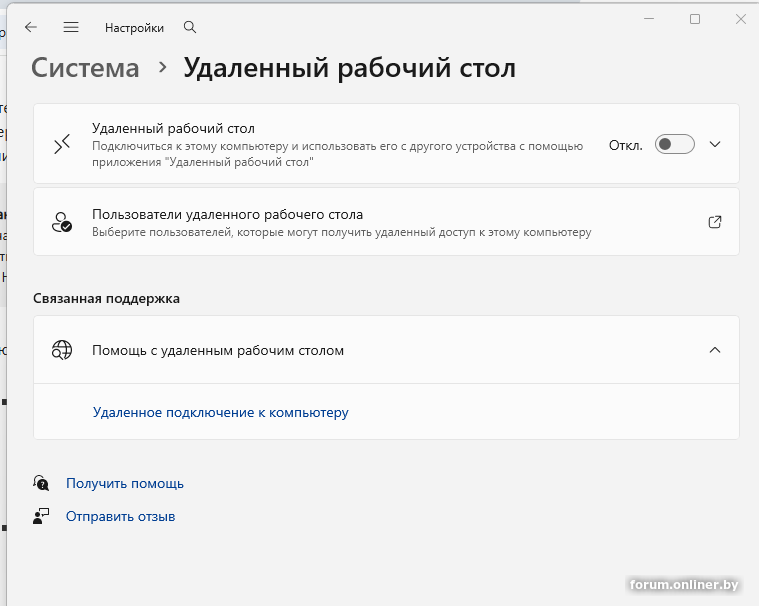Open the hamburger navigation menu
This screenshot has width=759, height=606.
click(x=70, y=28)
